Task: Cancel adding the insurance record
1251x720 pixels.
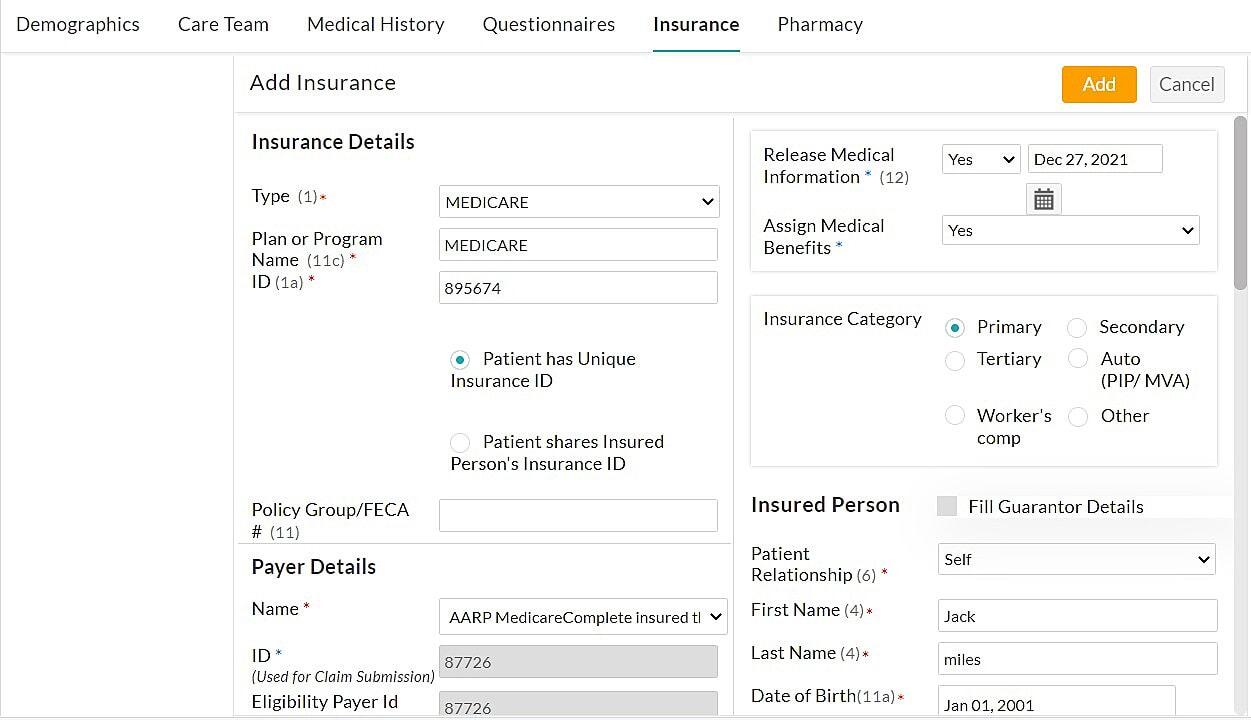Action: (1187, 84)
